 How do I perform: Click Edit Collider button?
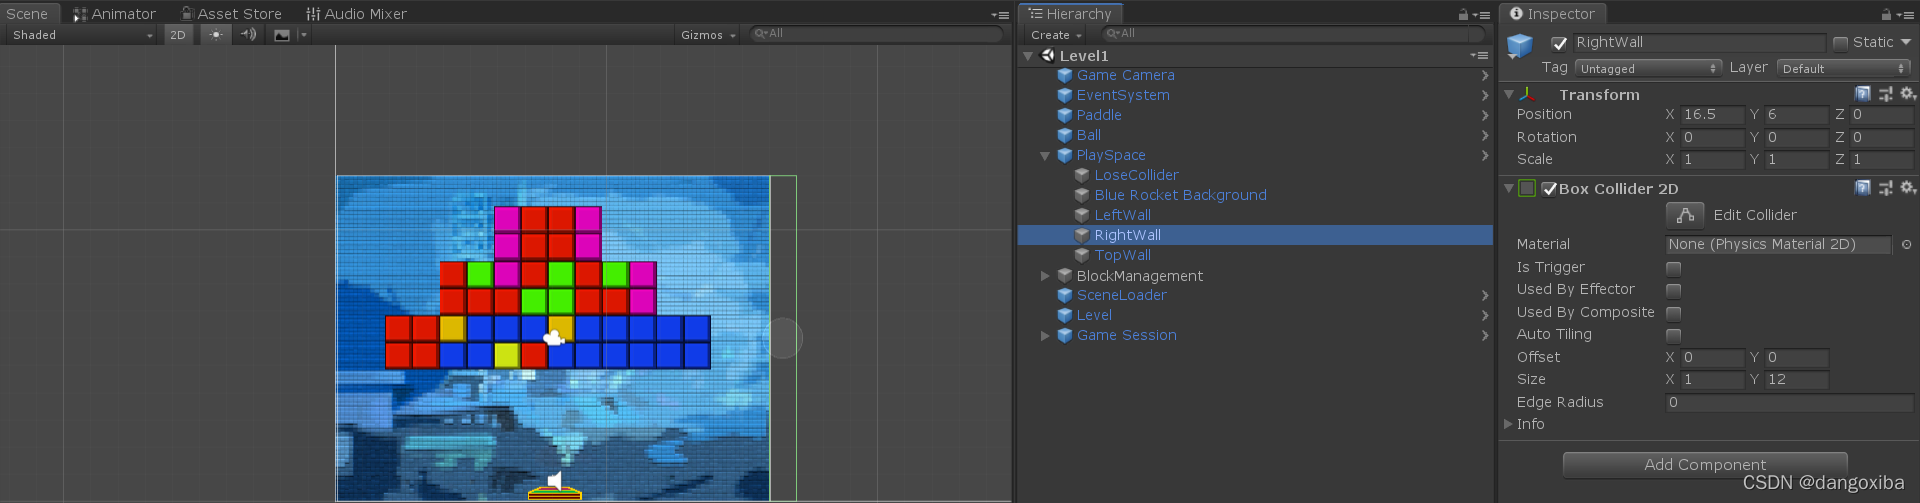(1685, 215)
